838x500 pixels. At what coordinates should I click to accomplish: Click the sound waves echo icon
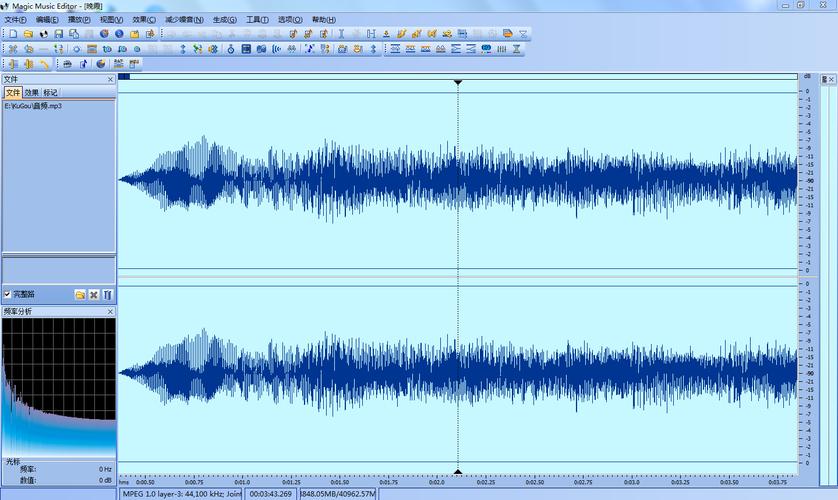[x=276, y=49]
